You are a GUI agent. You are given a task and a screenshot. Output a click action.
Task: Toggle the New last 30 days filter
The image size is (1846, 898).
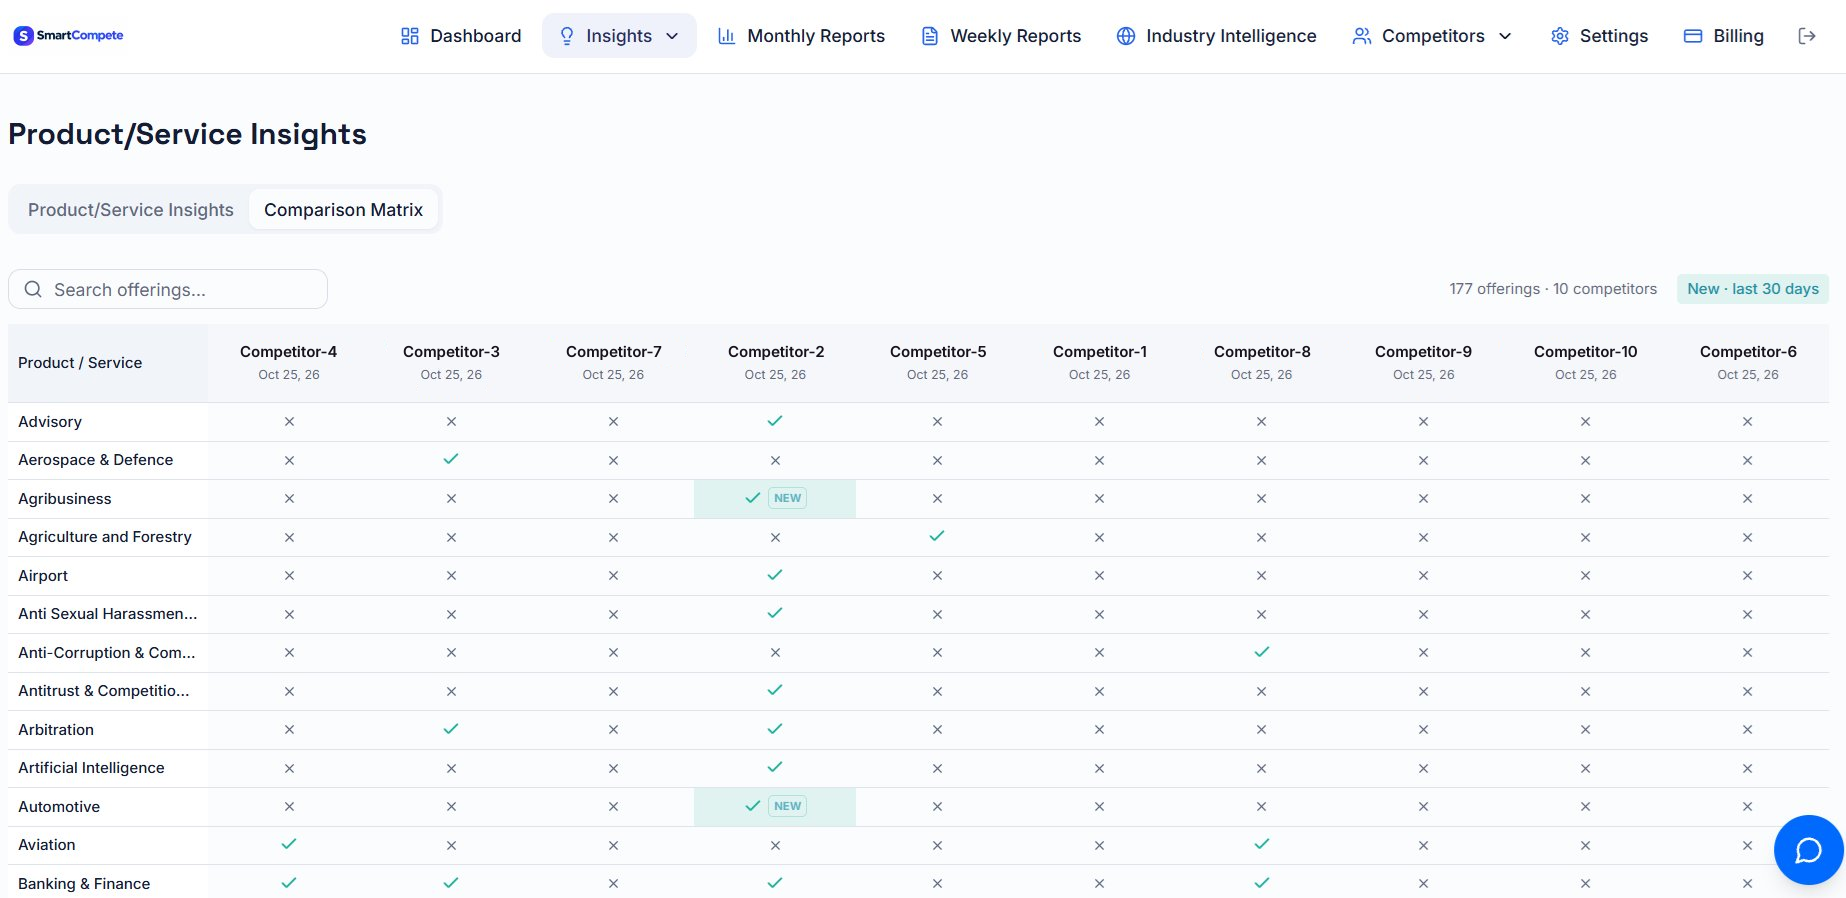coord(1753,289)
